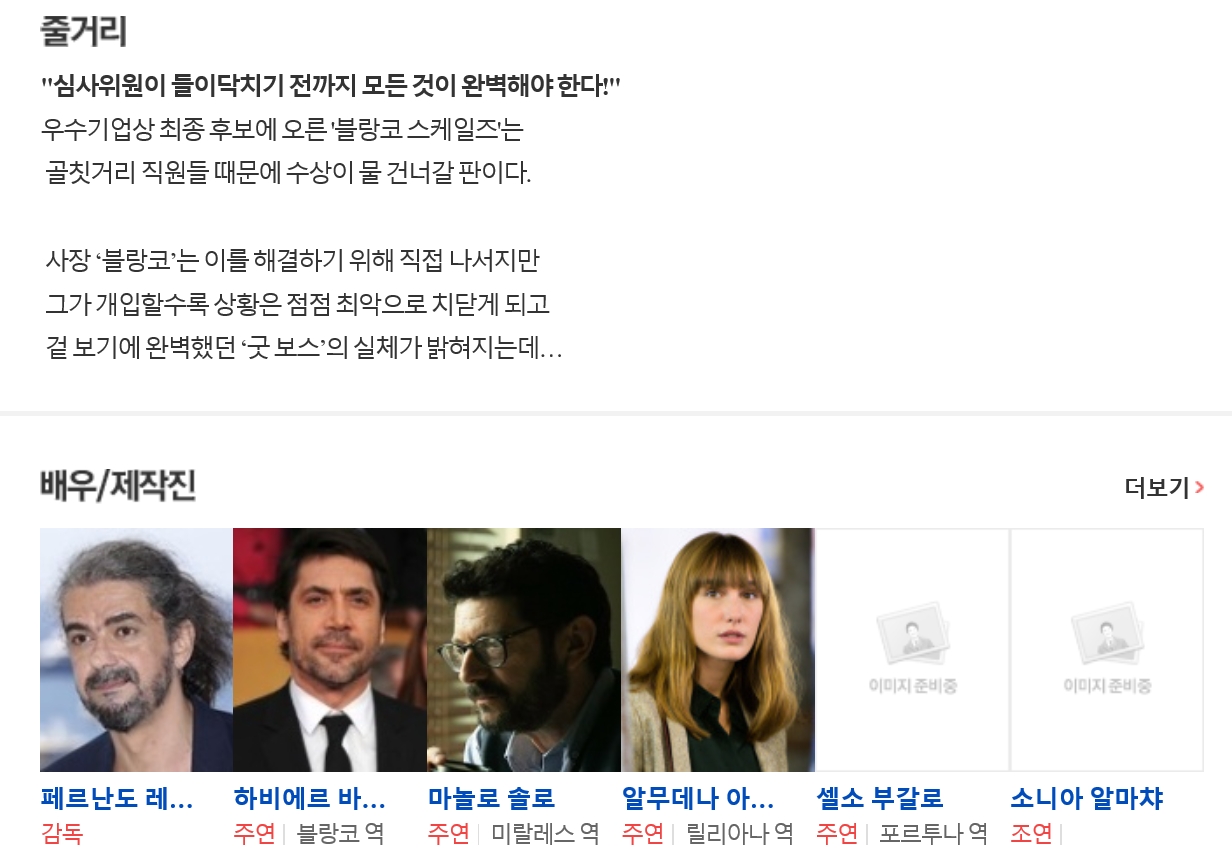Viewport: 1232px width, 858px height.
Task: Click the 배우/제작진 section heading
Action: pyautogui.click(x=118, y=486)
